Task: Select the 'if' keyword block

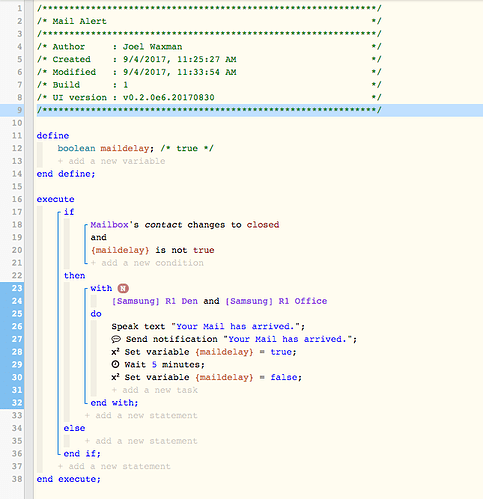Action: pyautogui.click(x=69, y=212)
